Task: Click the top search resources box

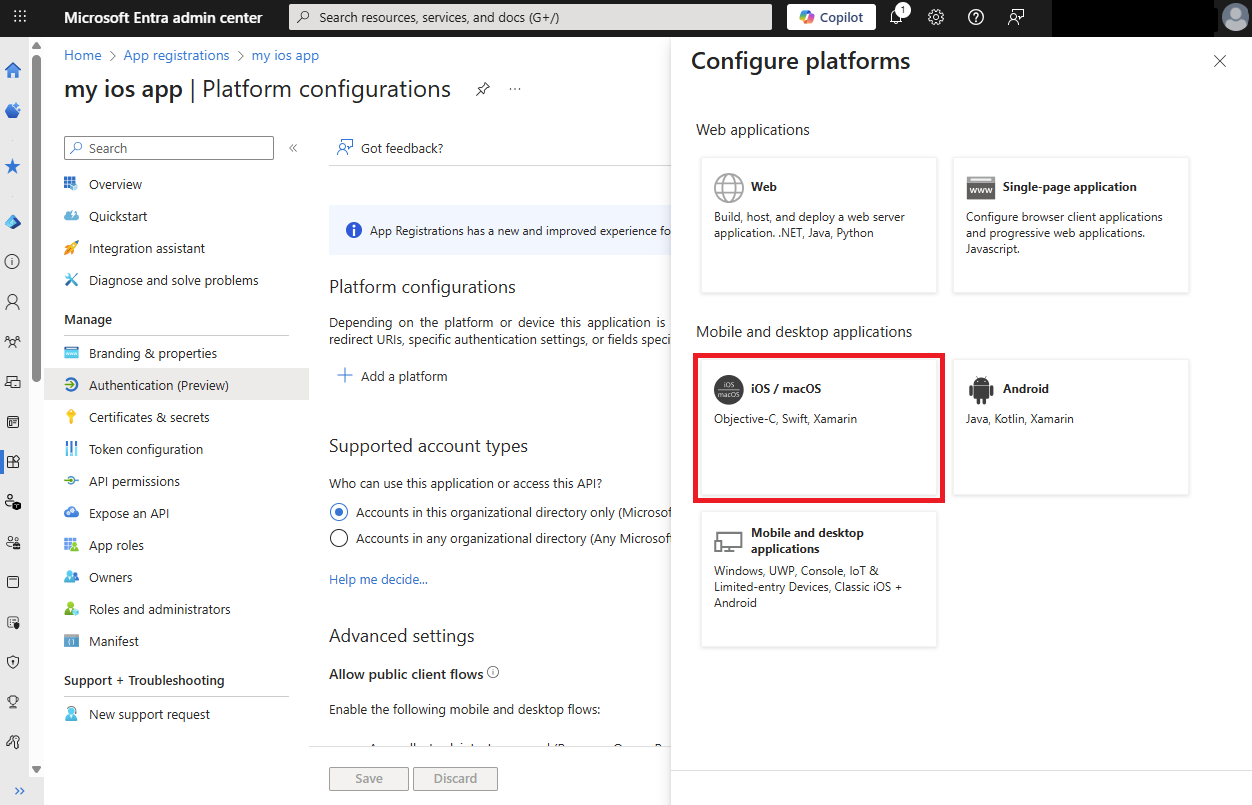Action: pos(530,17)
